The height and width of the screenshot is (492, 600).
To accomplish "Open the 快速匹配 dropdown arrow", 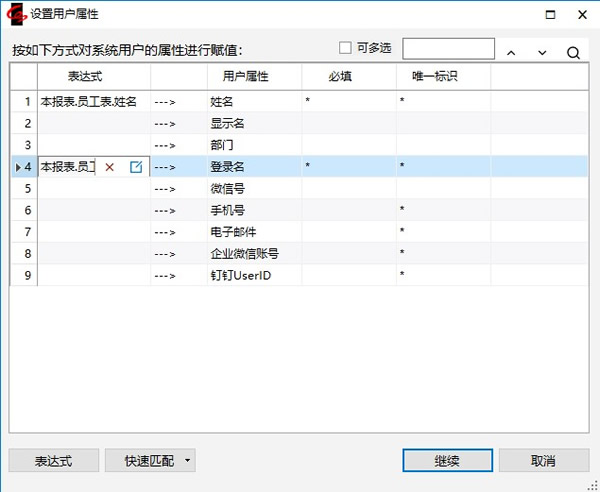I will point(189,461).
